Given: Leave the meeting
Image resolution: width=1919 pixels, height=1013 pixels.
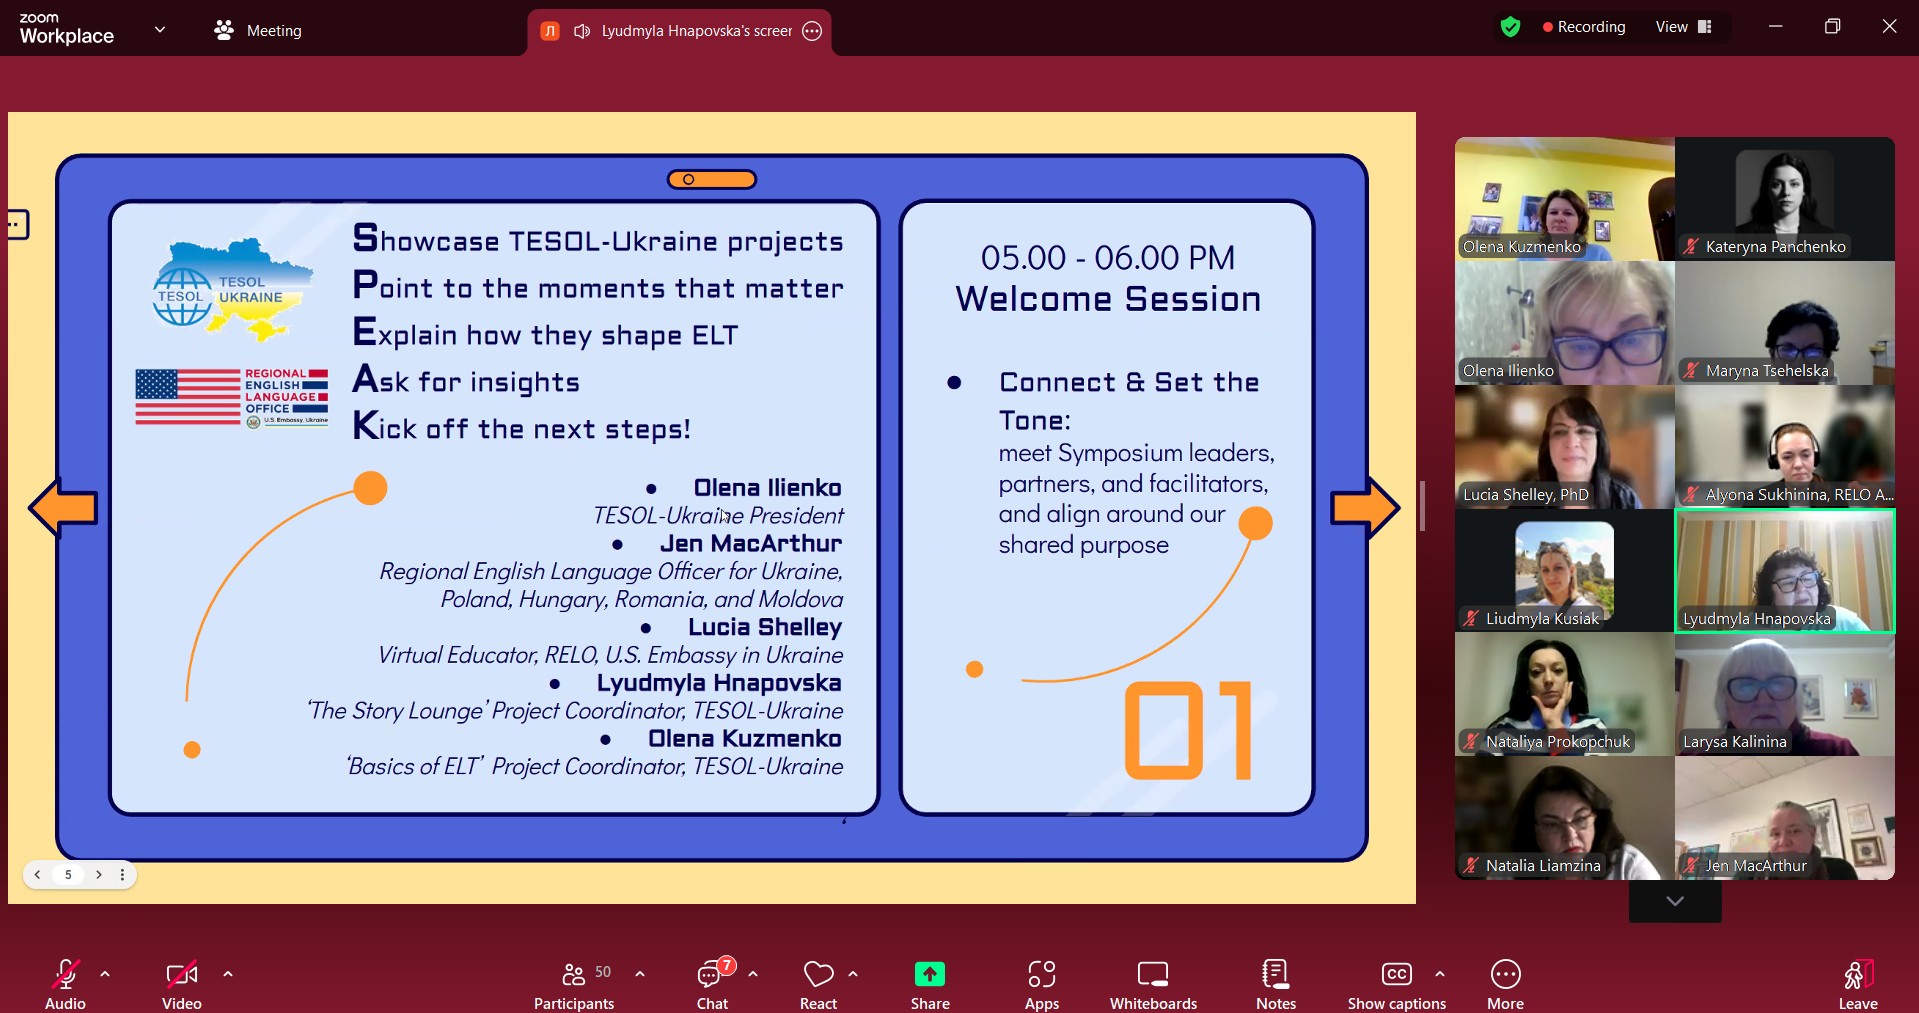Looking at the screenshot, I should click(1857, 984).
